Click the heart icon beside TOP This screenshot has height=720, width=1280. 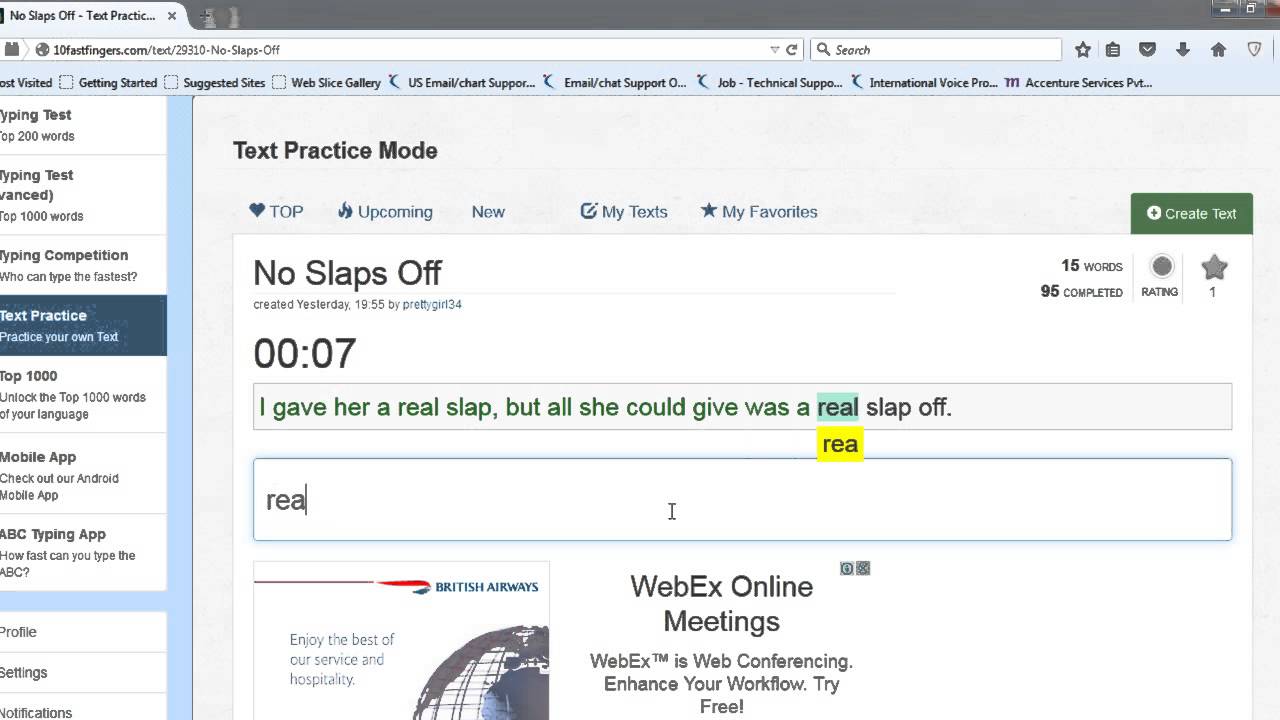[257, 210]
